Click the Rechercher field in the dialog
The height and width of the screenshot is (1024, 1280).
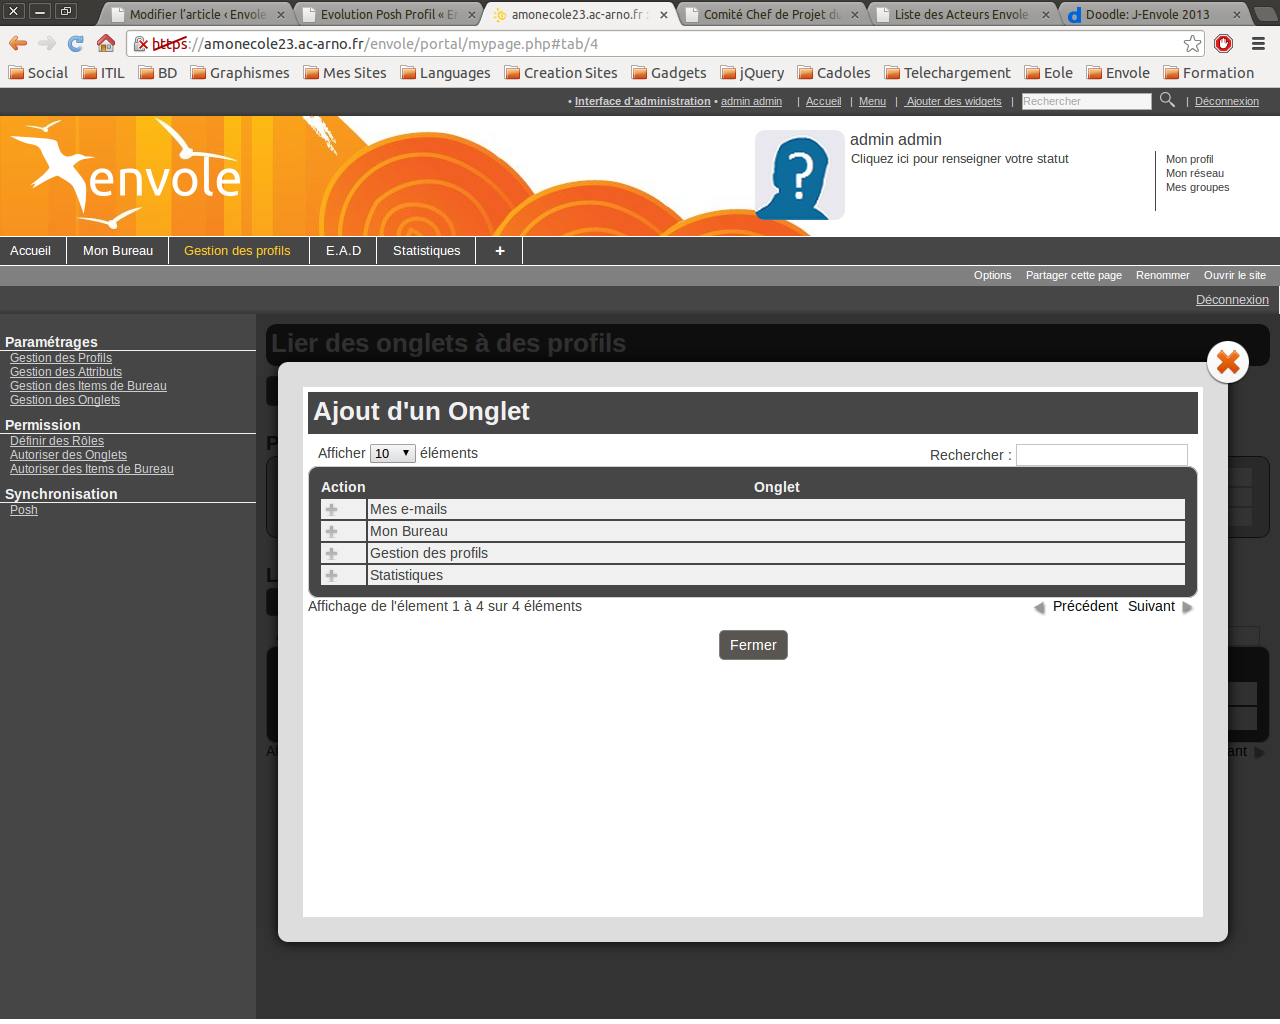[x=1101, y=455]
